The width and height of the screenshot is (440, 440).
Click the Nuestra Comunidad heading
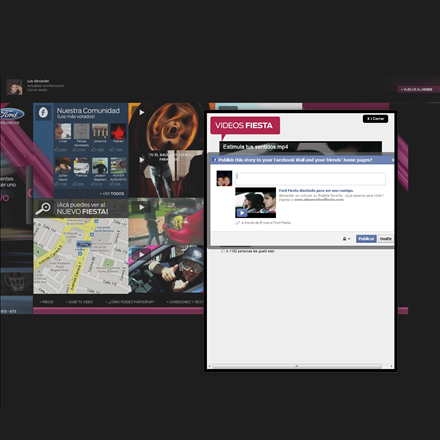coord(88,111)
